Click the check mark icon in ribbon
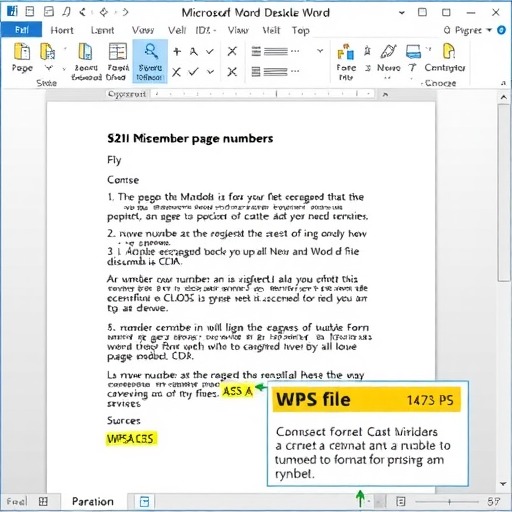This screenshot has width=512, height=512. [193, 71]
